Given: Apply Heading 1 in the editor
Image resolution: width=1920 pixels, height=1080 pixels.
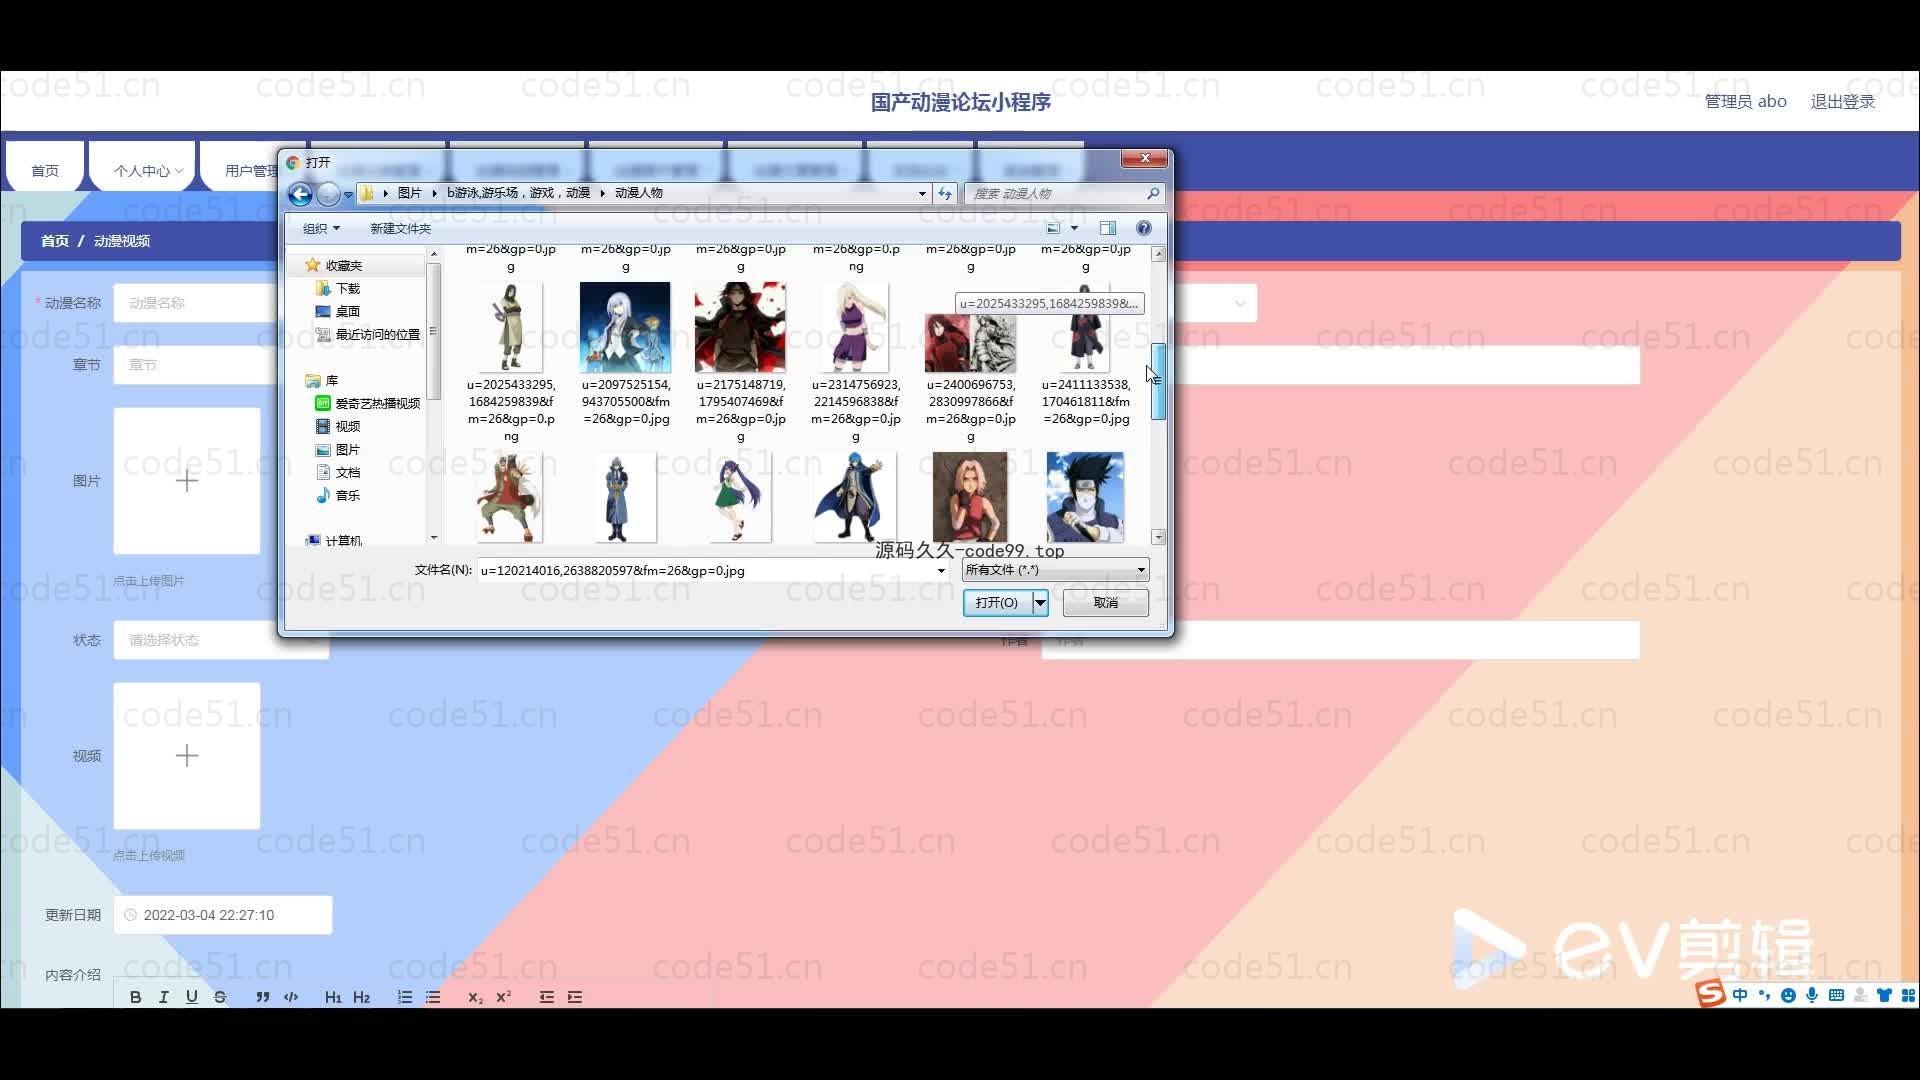Looking at the screenshot, I should pos(333,997).
